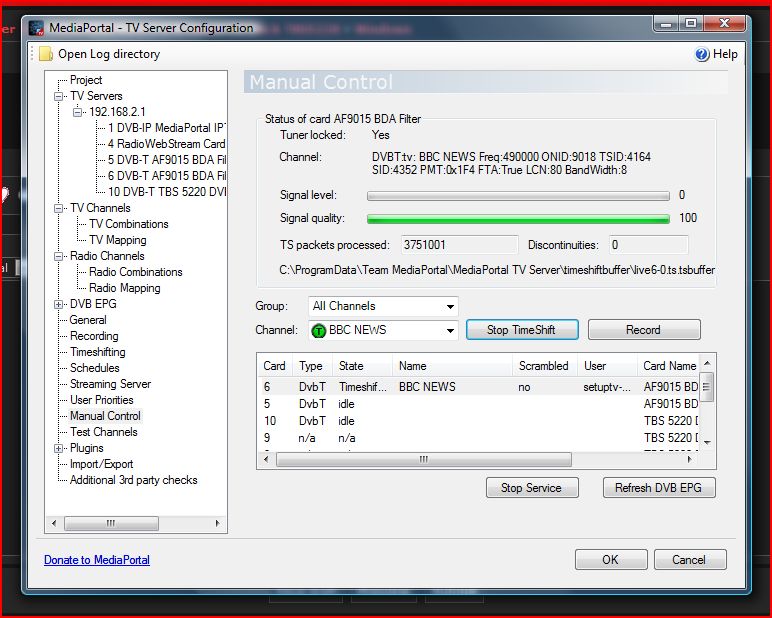Screen dimensions: 772x618
Task: Open Radio Combinations page
Action: coord(135,272)
